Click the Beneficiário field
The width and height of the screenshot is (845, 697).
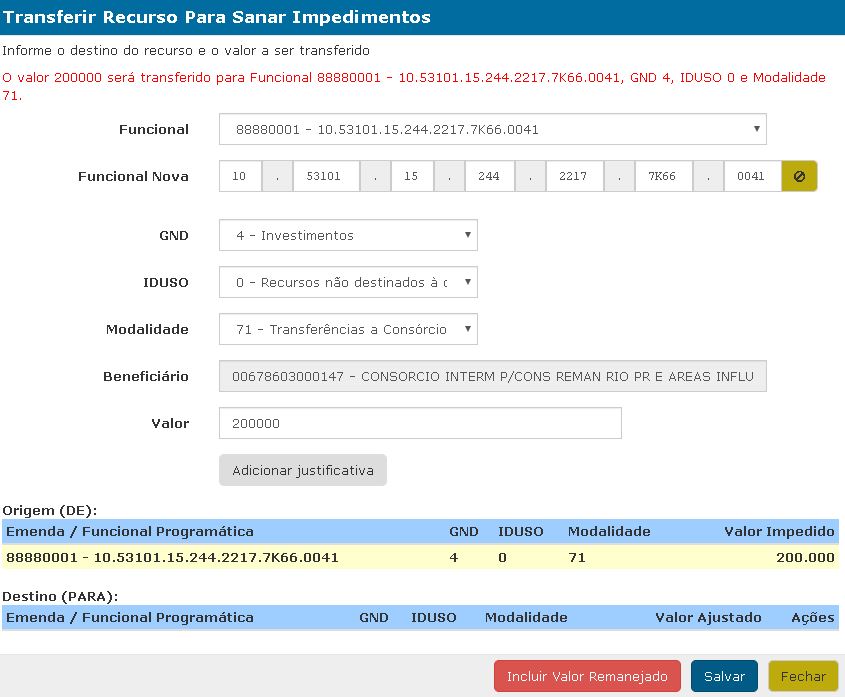[x=492, y=376]
